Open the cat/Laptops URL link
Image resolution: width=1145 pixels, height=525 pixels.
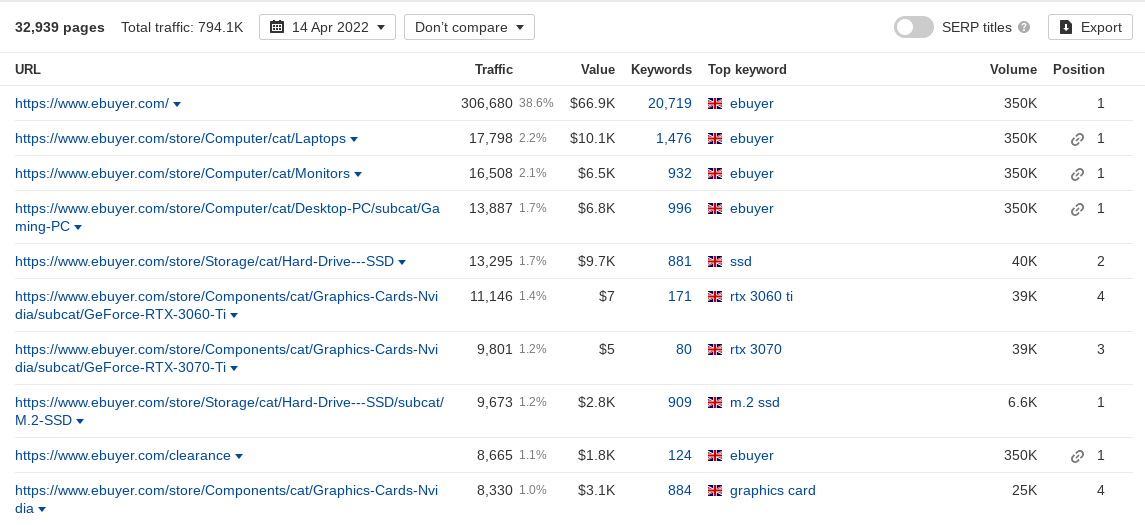[x=180, y=139]
